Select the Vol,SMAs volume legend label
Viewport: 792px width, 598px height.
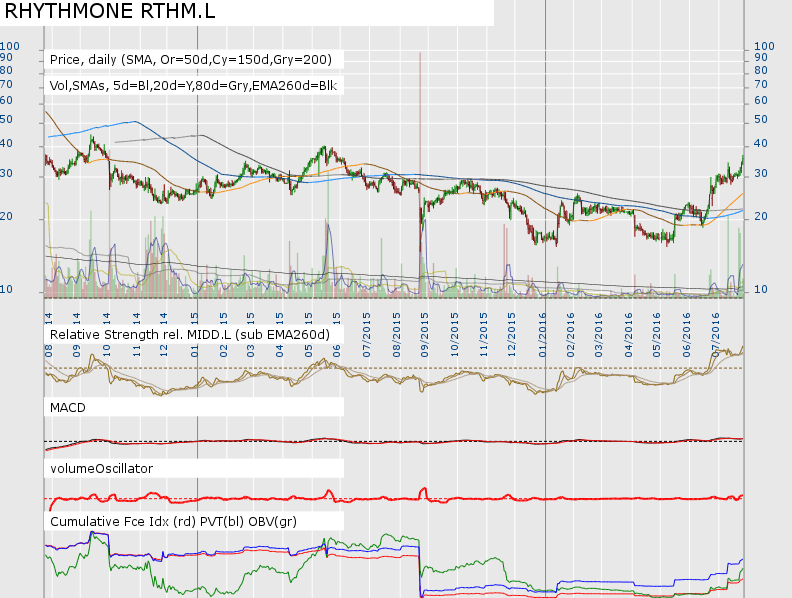click(x=193, y=86)
